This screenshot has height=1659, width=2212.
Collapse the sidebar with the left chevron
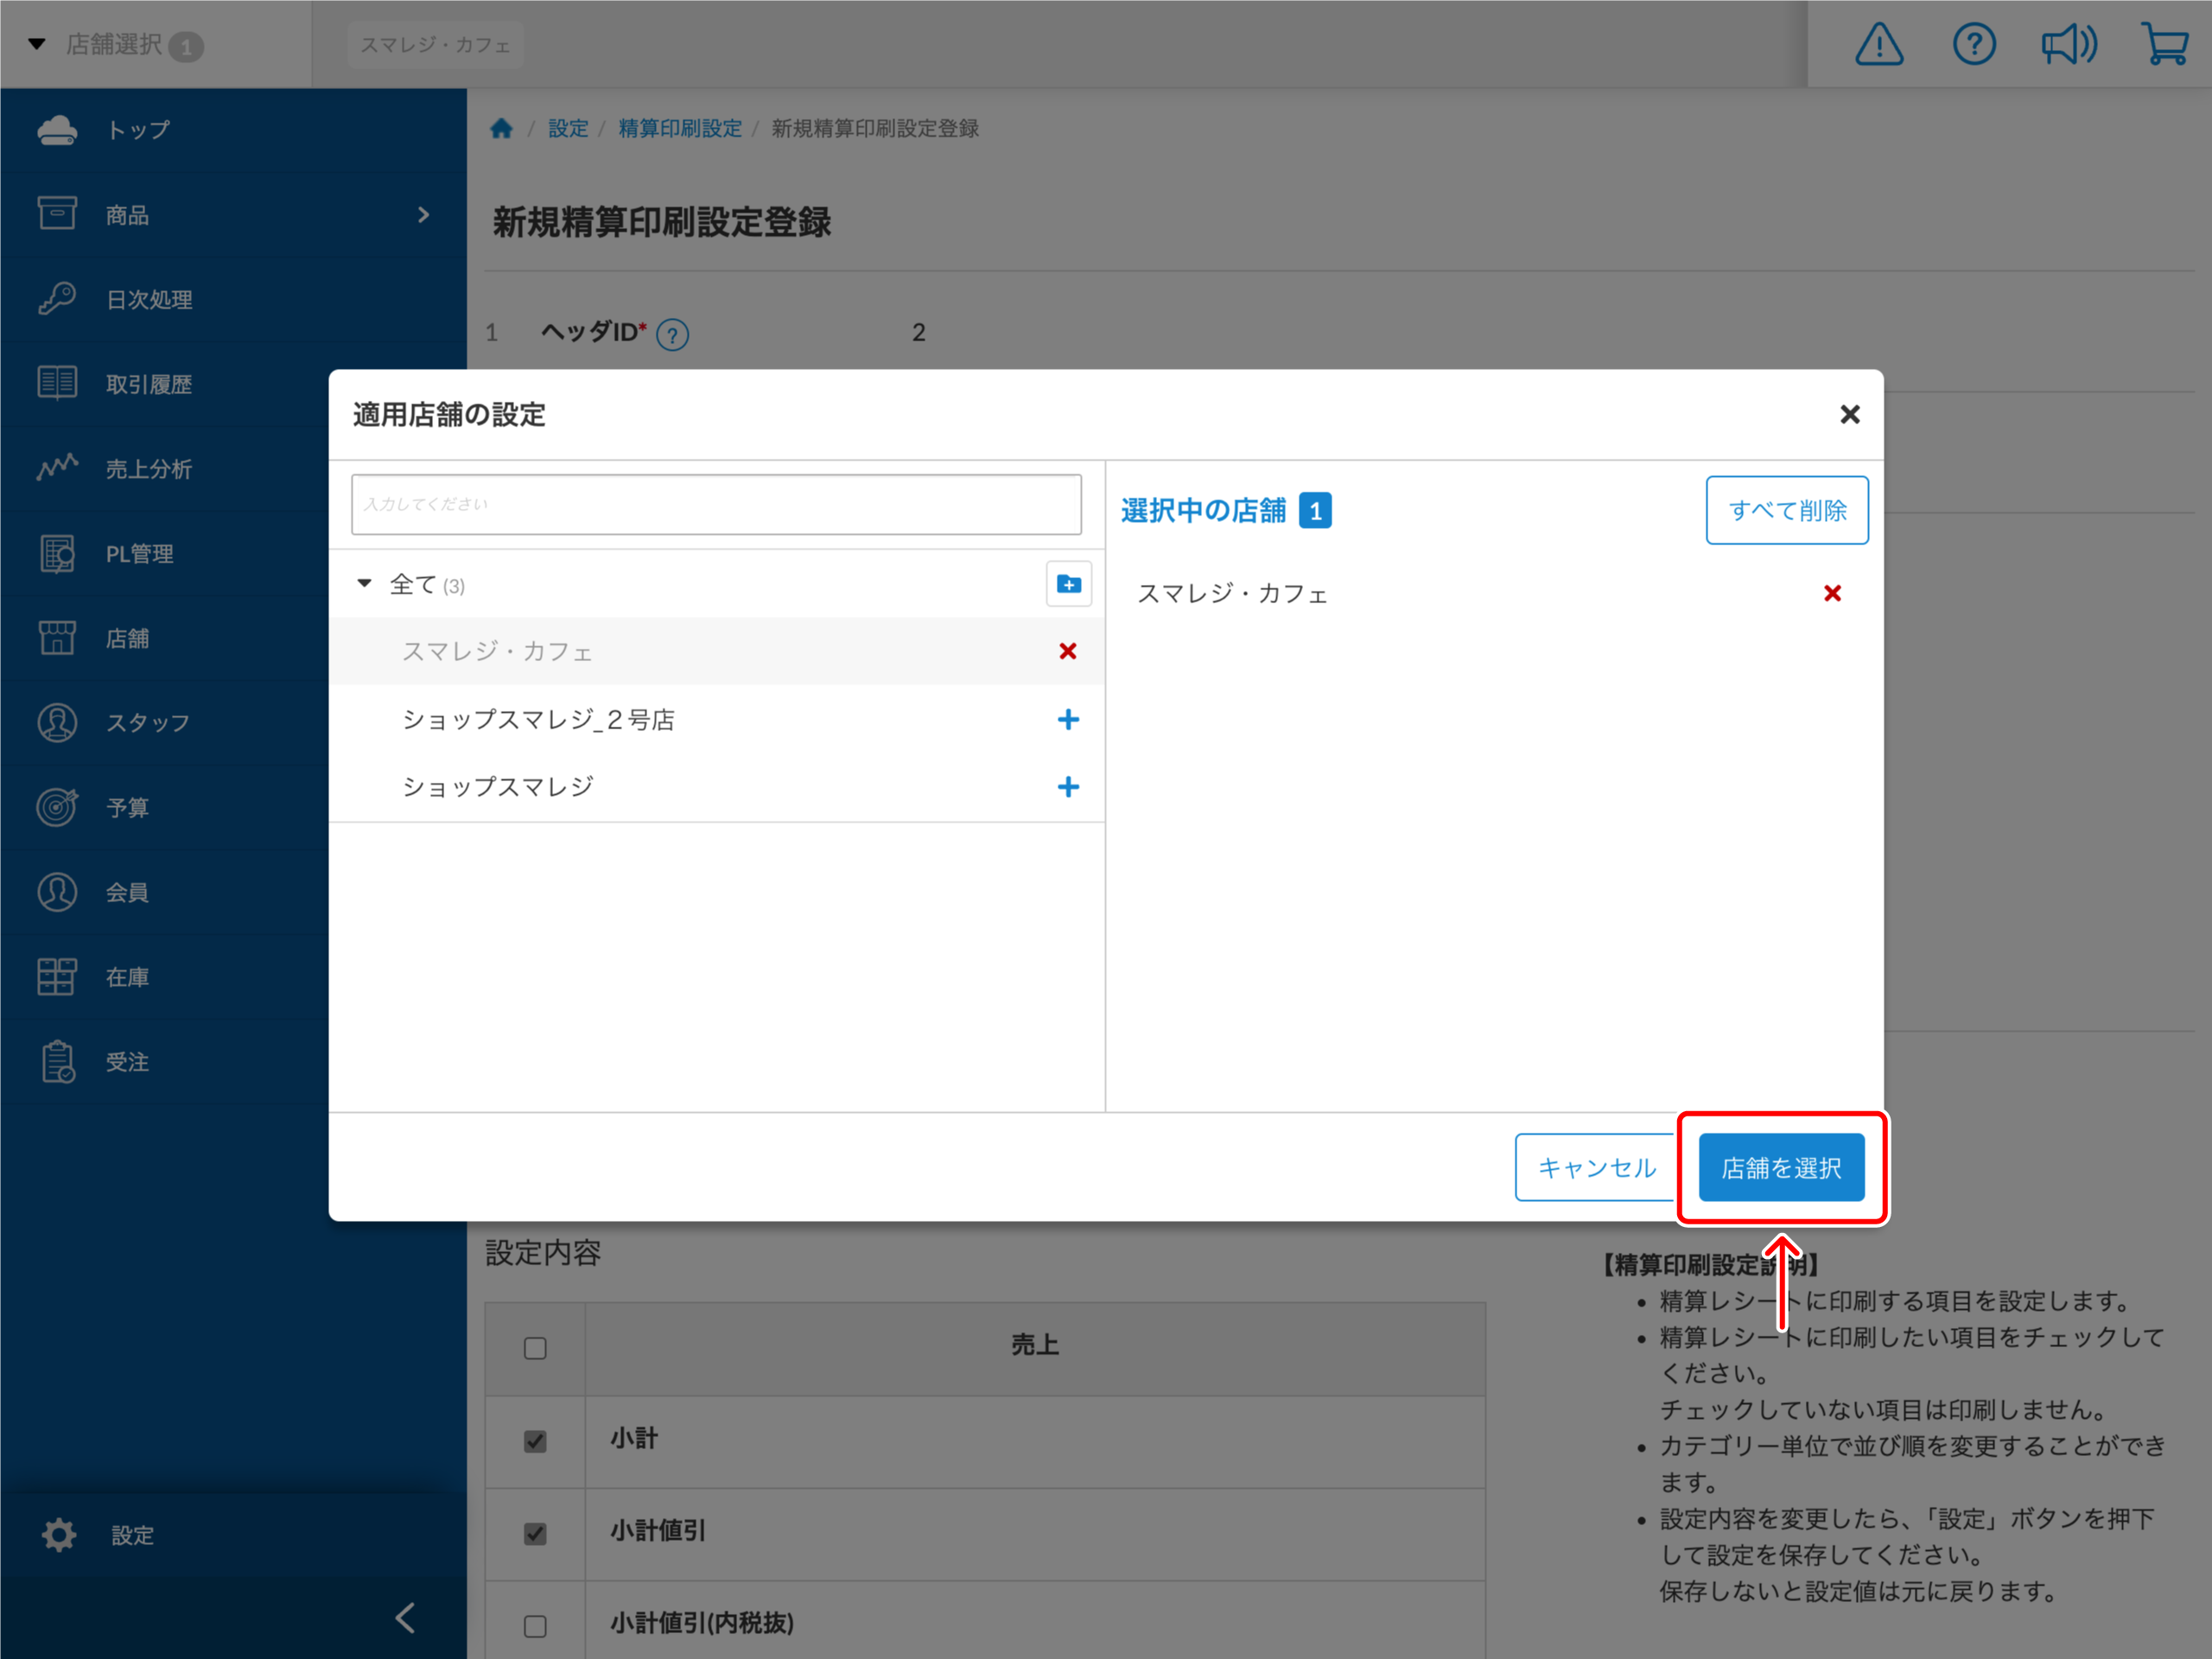click(405, 1617)
